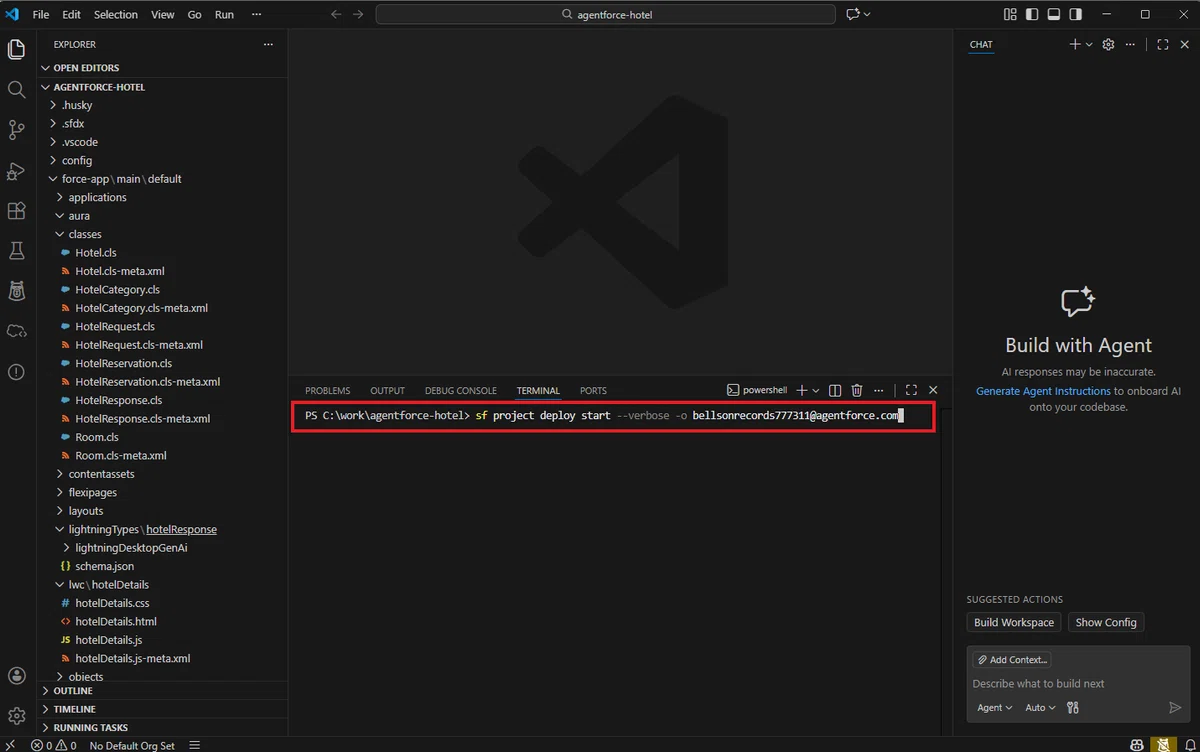
Task: Open the Chat panel settings gear
Action: click(x=1108, y=44)
